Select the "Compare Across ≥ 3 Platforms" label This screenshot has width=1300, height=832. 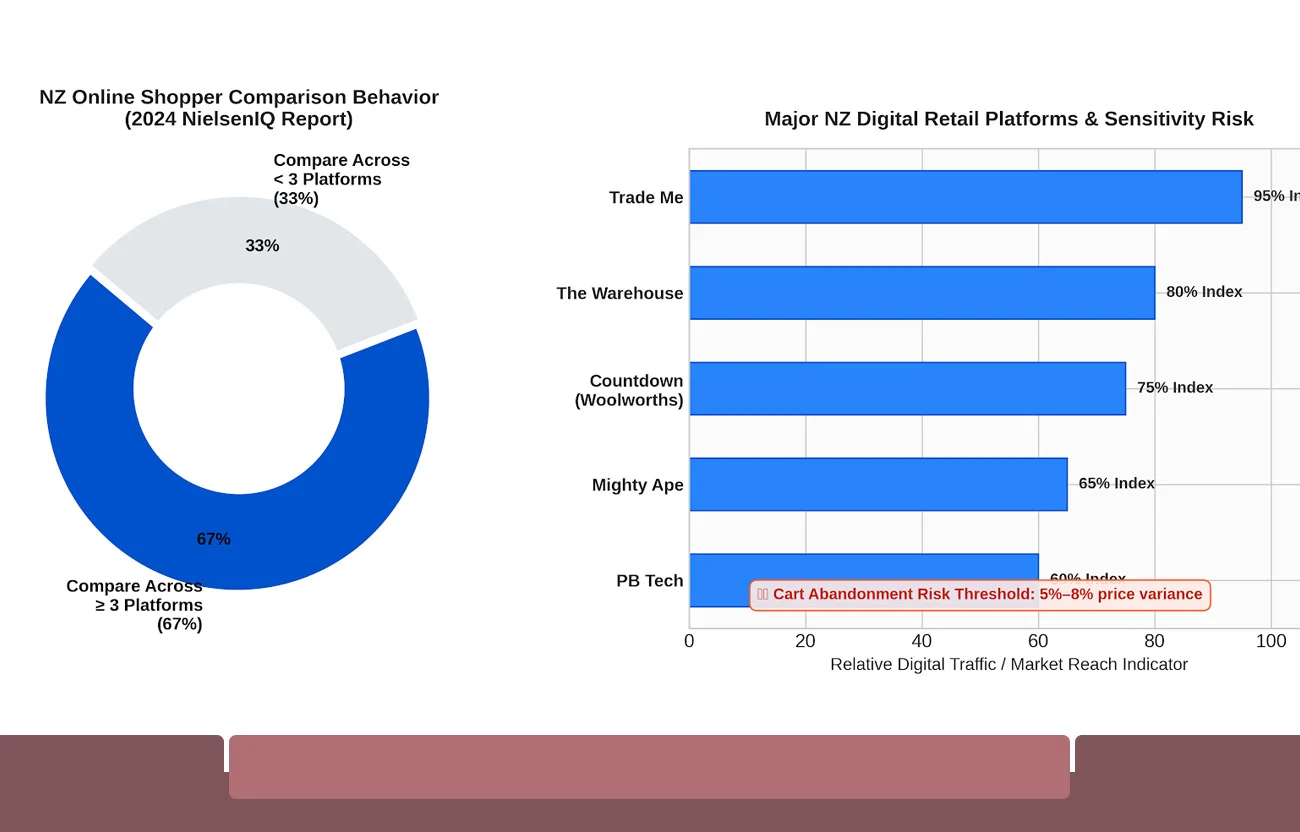[134, 605]
